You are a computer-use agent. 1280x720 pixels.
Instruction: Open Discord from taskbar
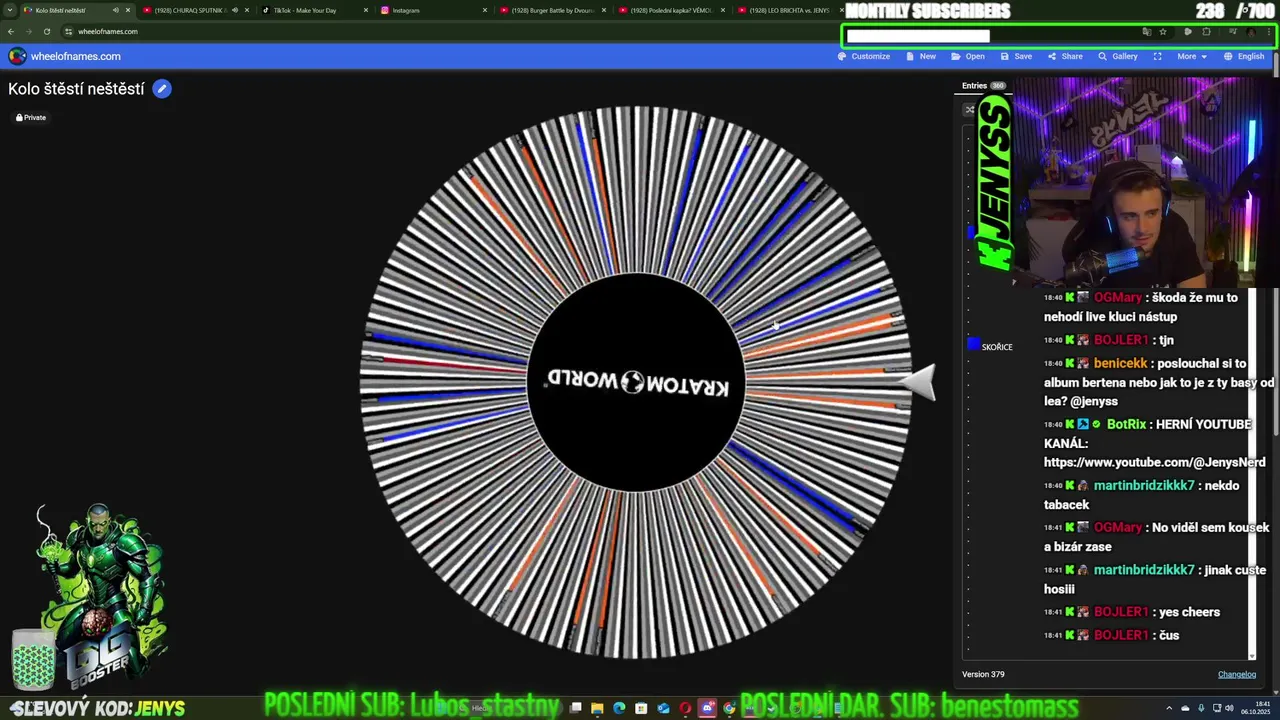coord(707,708)
